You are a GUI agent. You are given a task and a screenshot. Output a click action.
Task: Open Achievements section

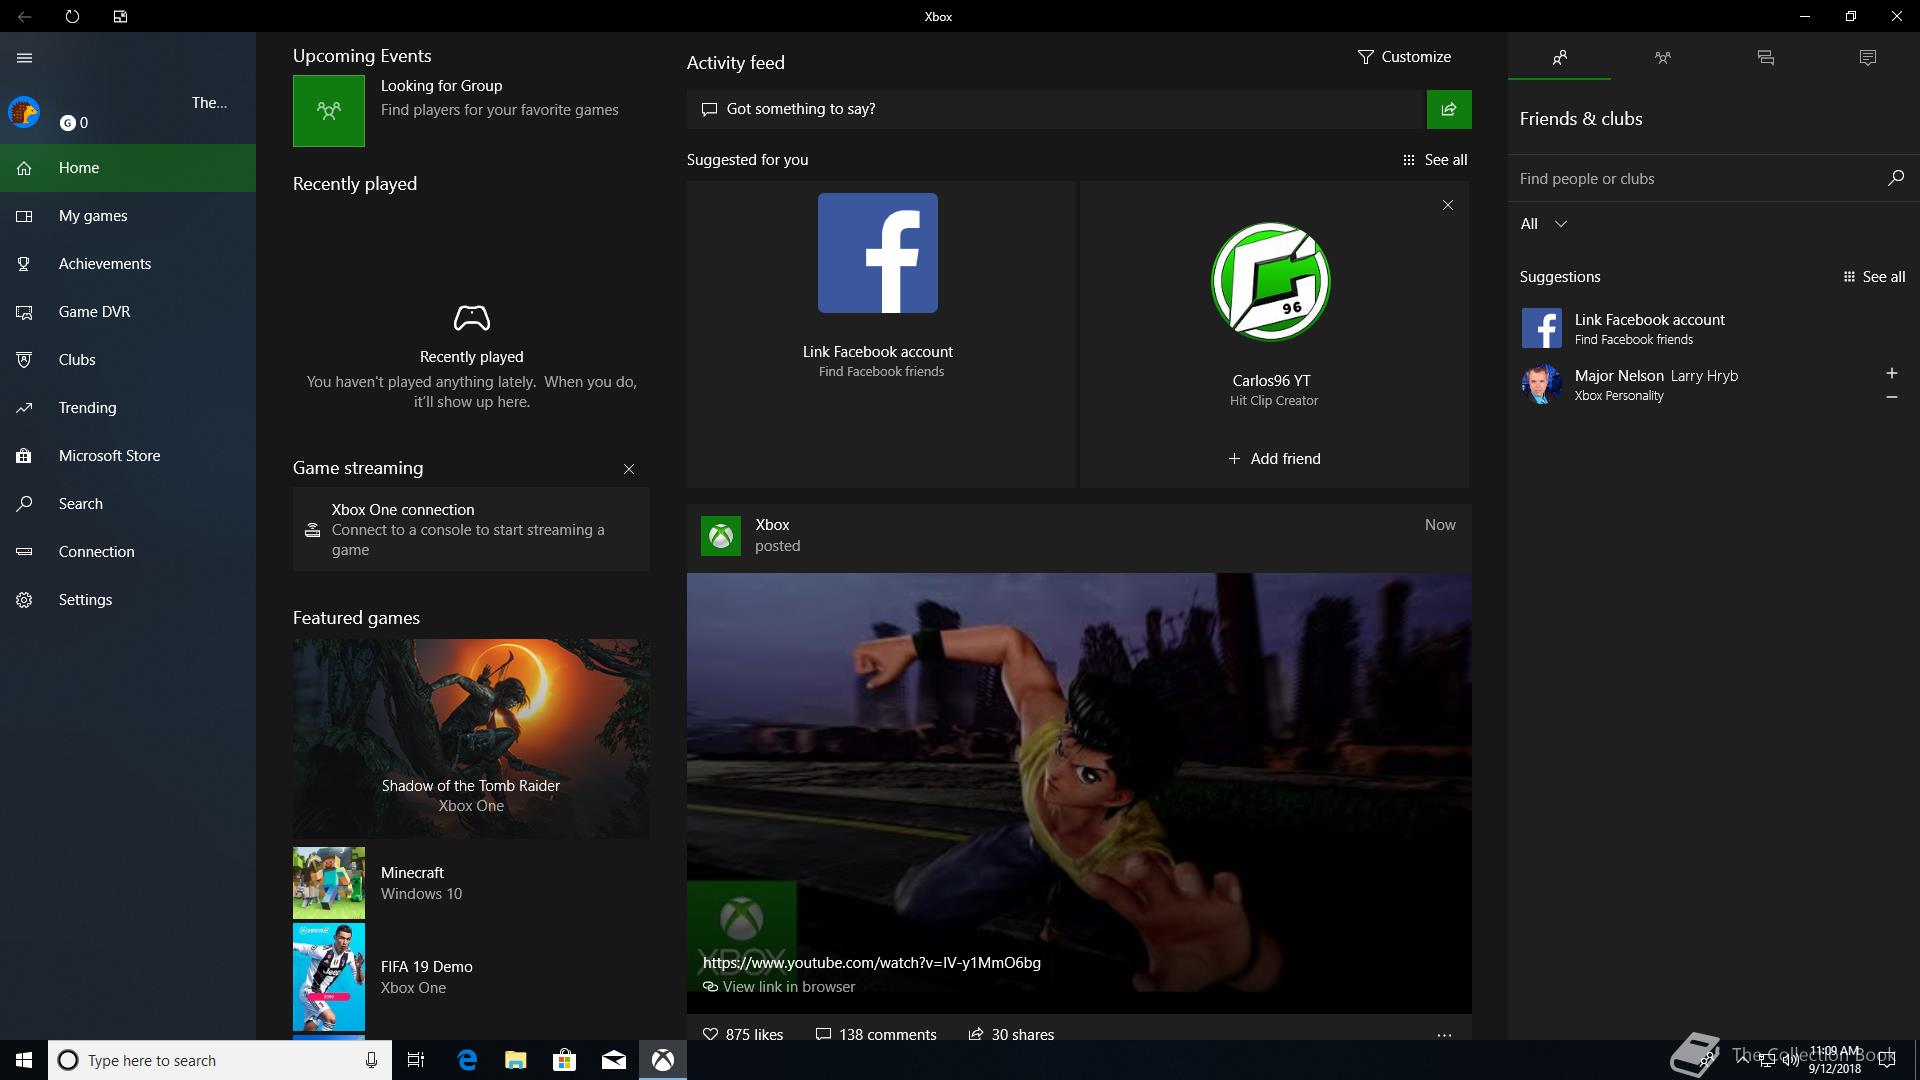click(128, 264)
